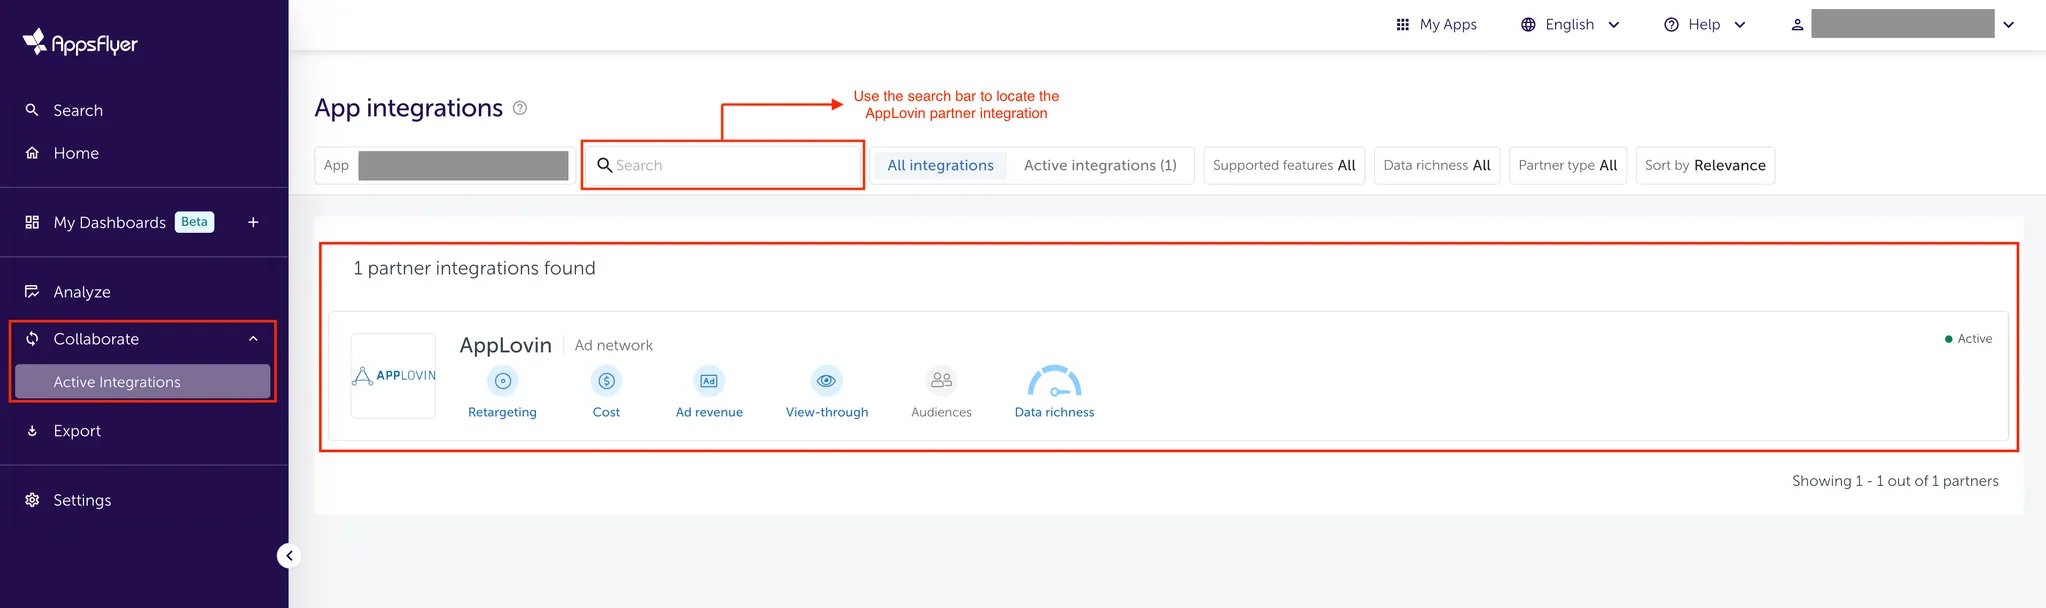The image size is (2046, 608).
Task: Click the Active status label
Action: (1968, 339)
